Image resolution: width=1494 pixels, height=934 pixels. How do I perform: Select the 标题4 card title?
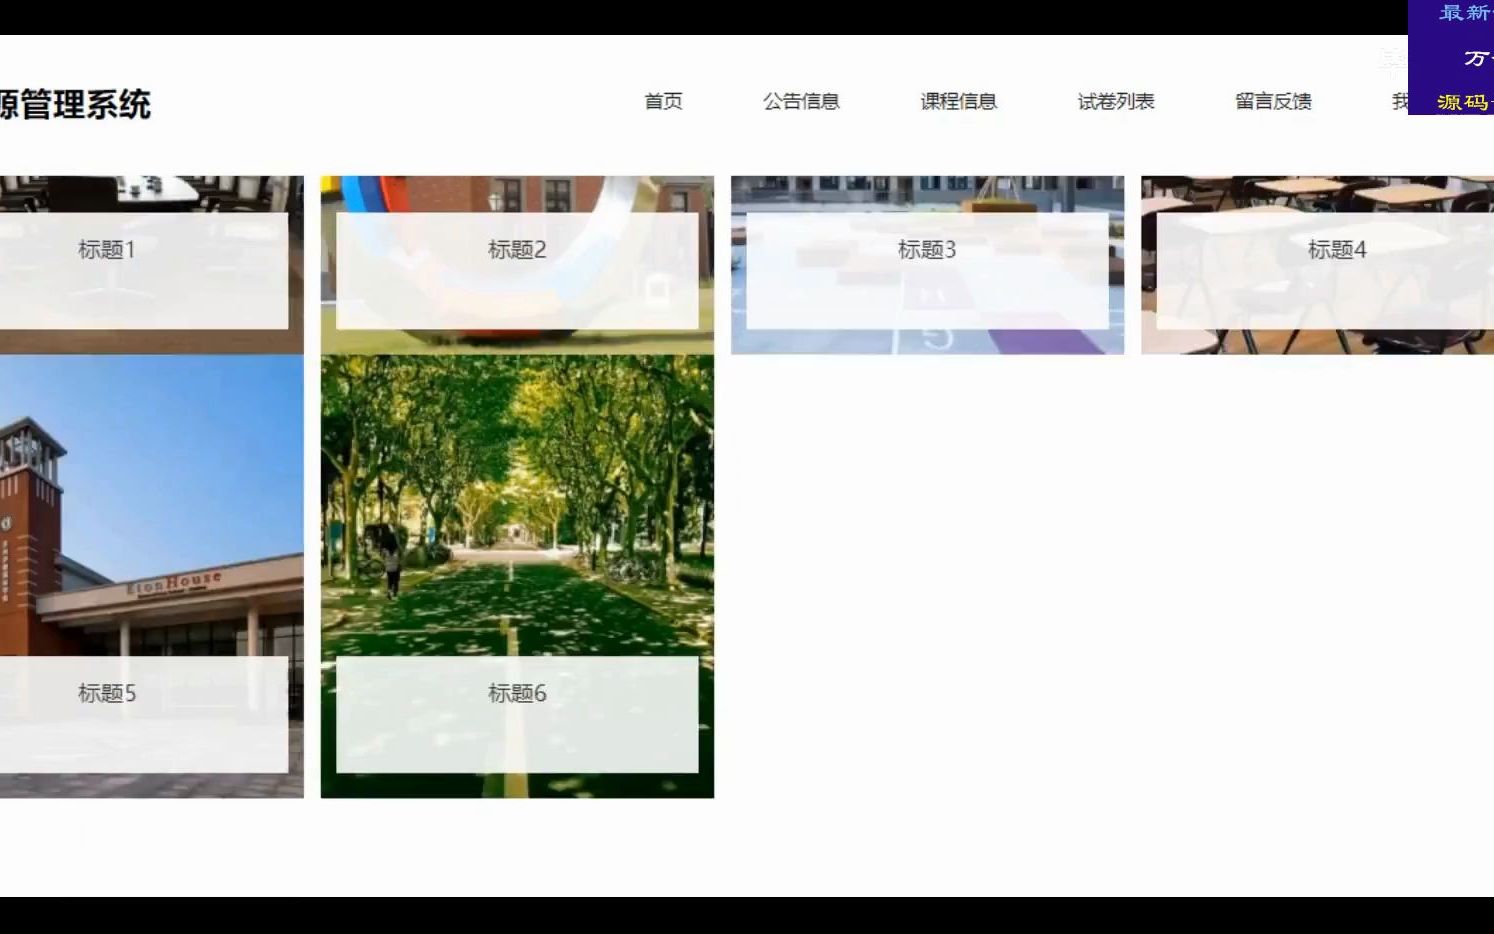[x=1338, y=249]
